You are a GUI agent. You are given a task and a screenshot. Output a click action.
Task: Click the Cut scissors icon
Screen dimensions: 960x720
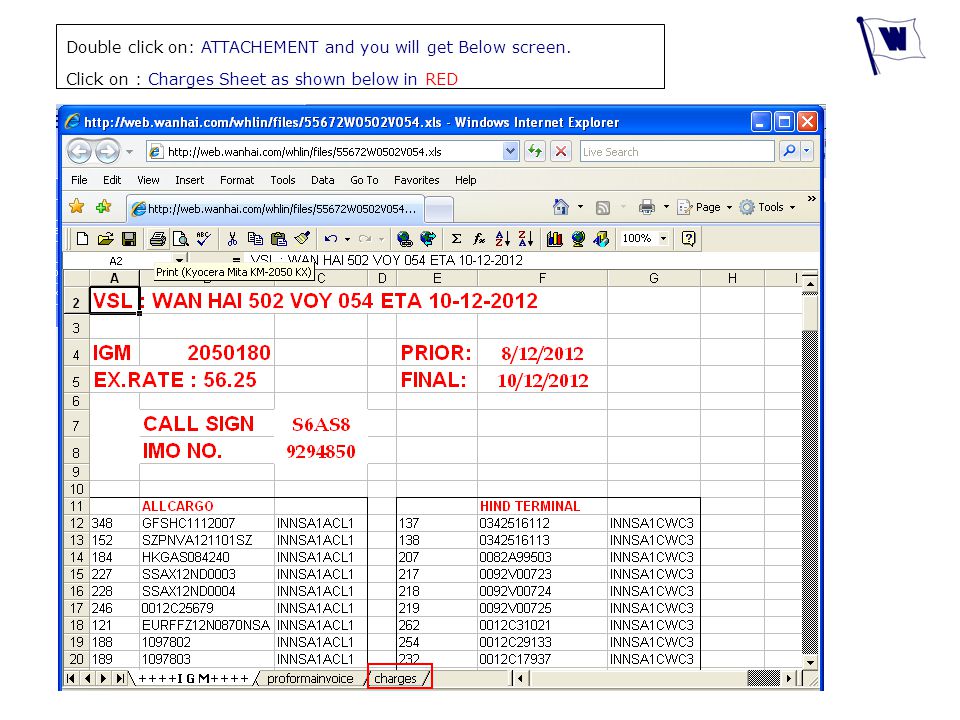click(232, 239)
